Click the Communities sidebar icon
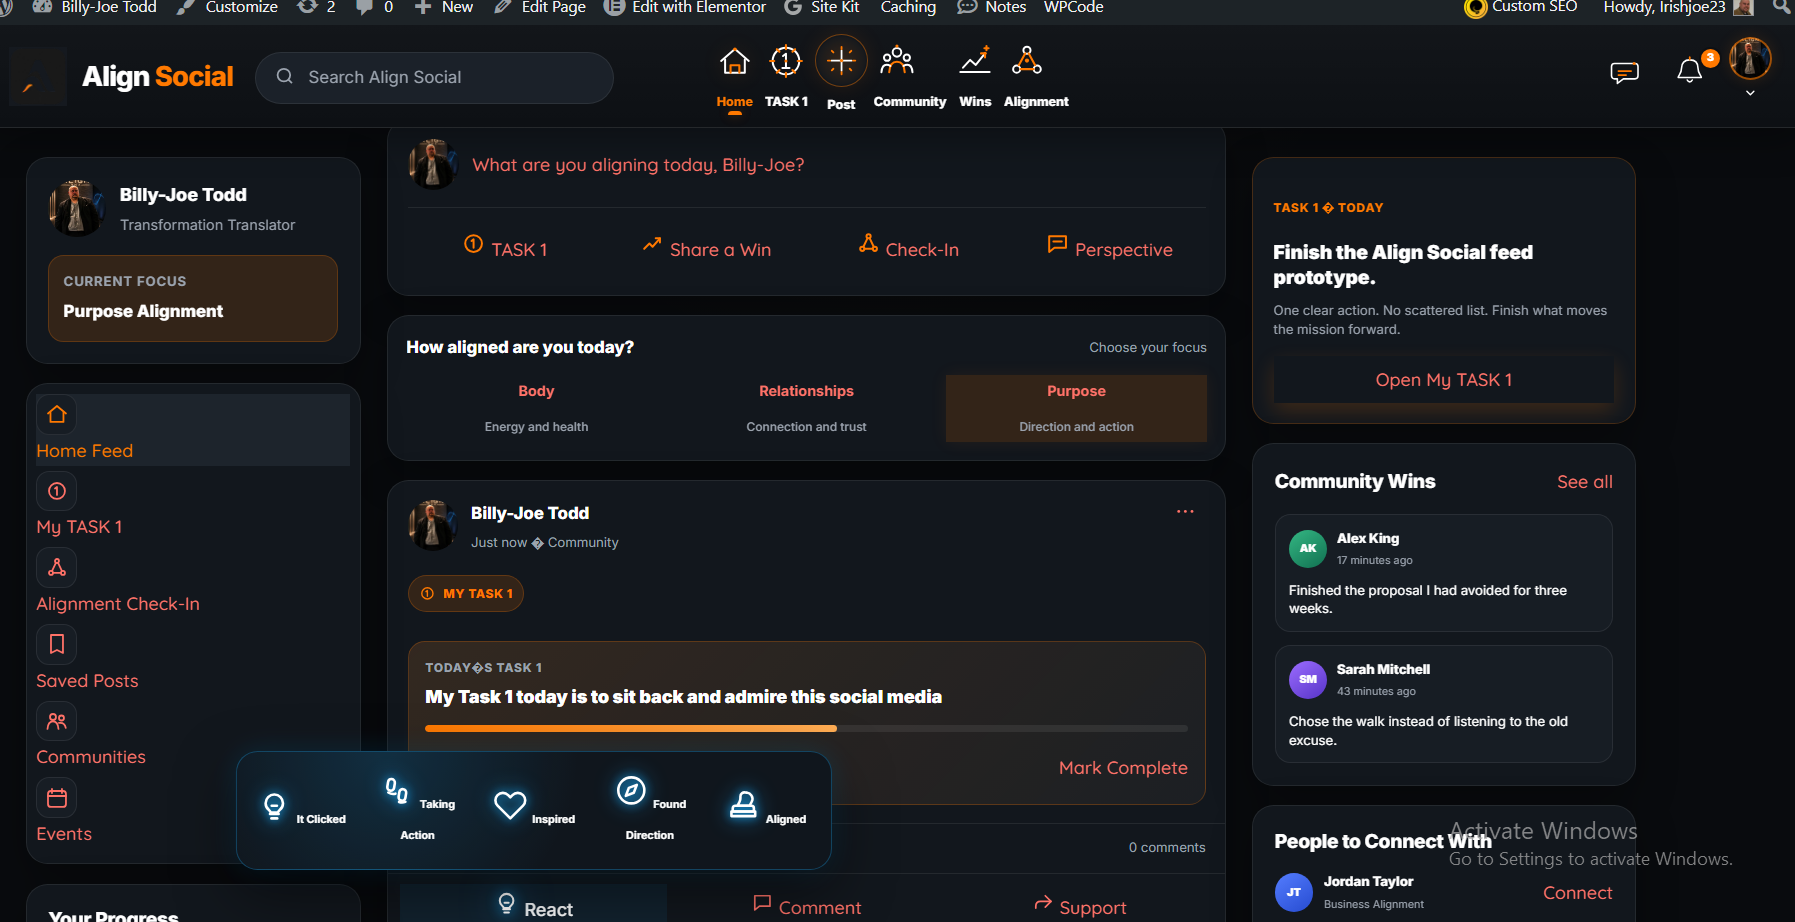Screen dimensions: 1795x922 (x=57, y=721)
